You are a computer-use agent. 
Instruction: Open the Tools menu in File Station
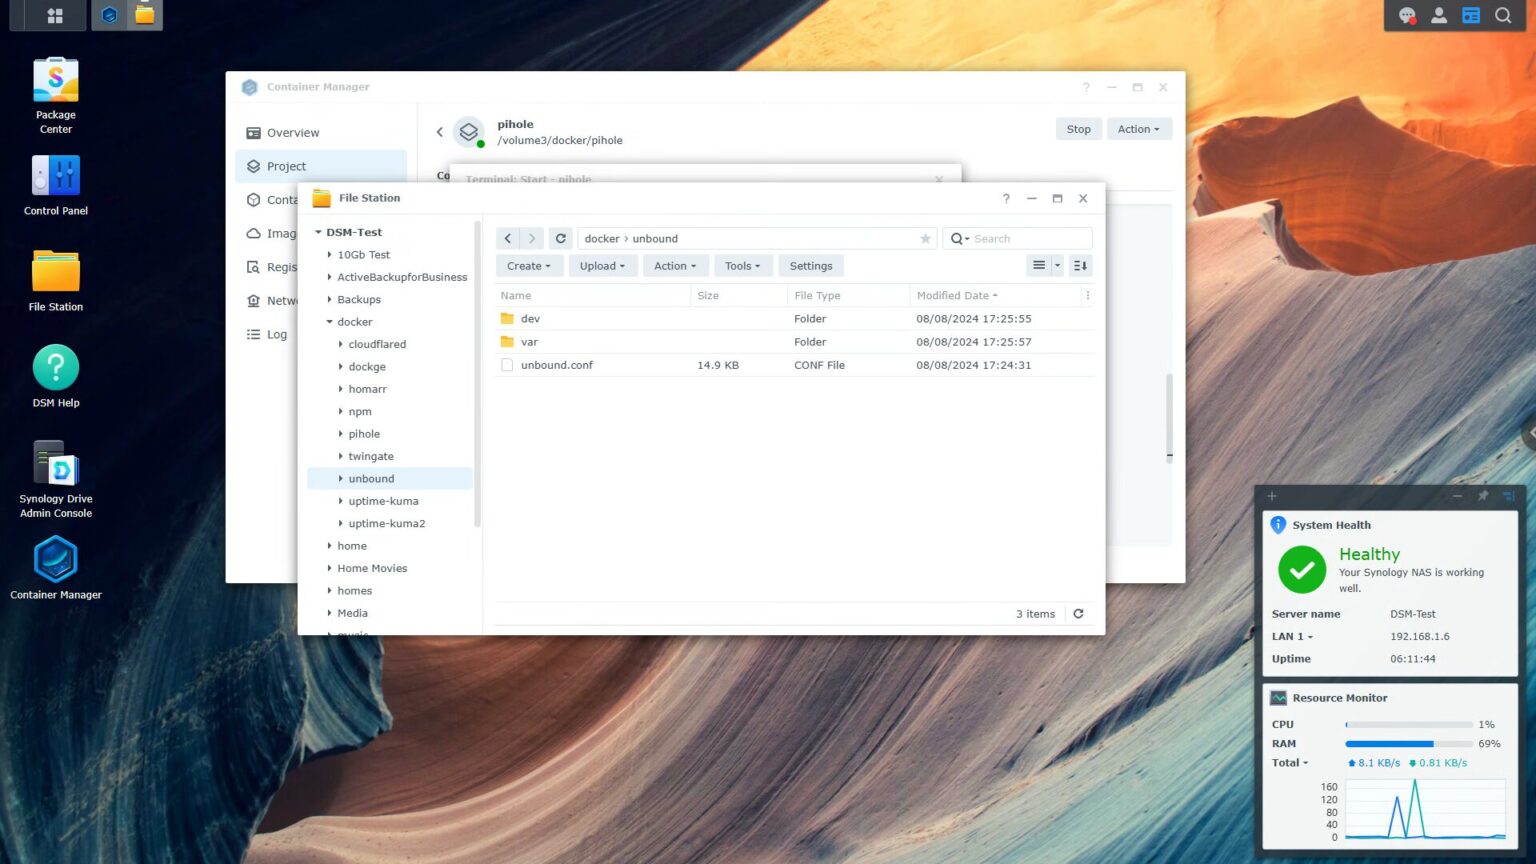(742, 265)
